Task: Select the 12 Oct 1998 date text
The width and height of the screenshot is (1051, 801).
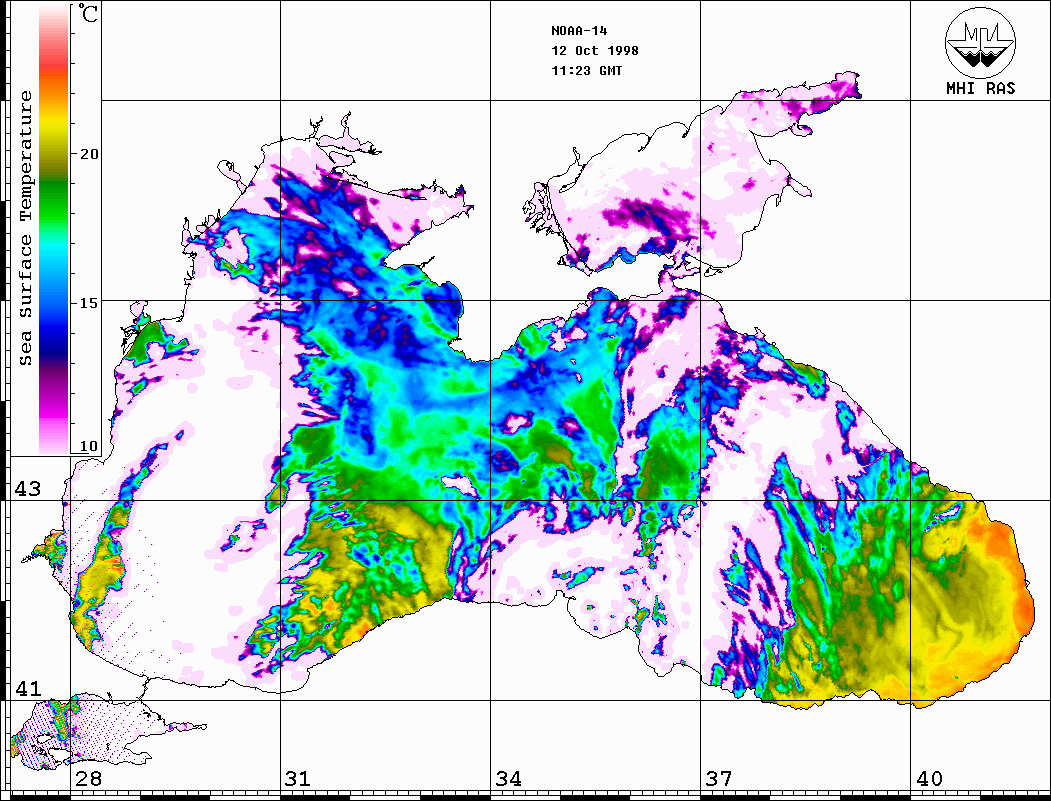Action: [x=594, y=50]
